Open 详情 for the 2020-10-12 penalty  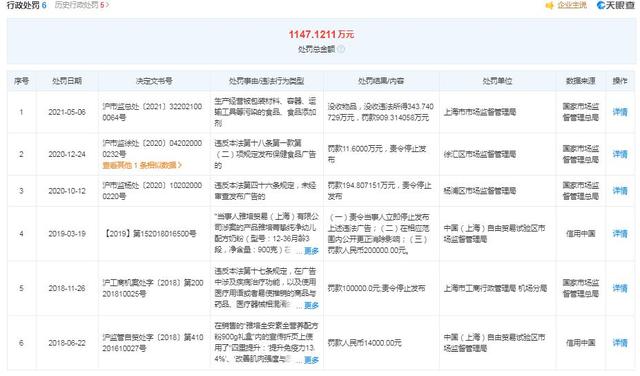pos(620,191)
